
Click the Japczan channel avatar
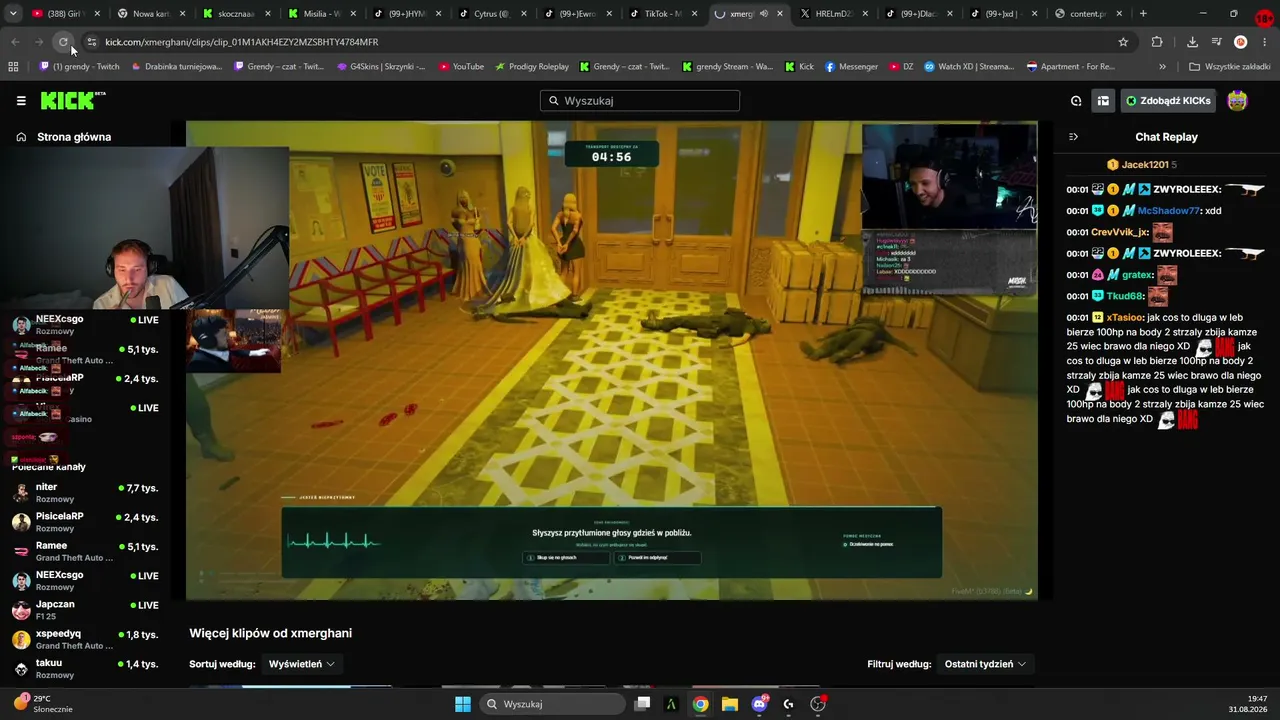click(x=21, y=610)
